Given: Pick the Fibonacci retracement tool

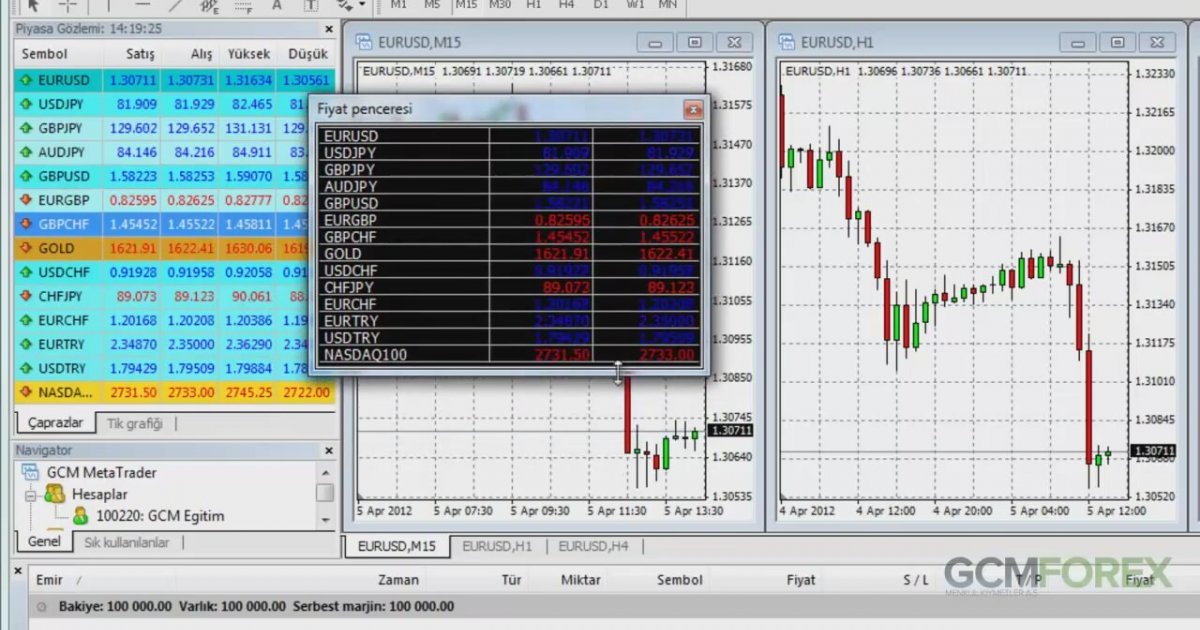Looking at the screenshot, I should (243, 5).
